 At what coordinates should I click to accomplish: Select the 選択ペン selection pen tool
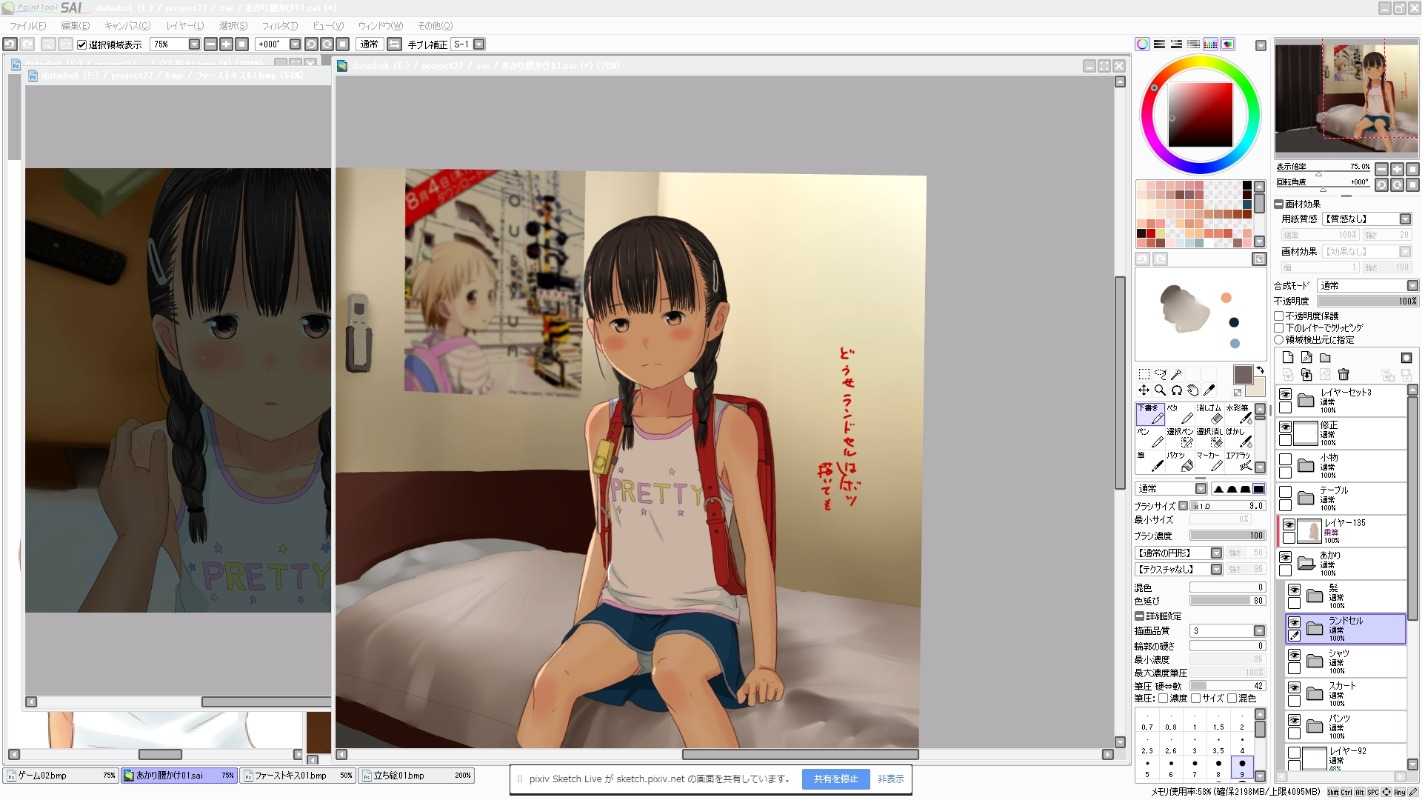tap(1180, 438)
